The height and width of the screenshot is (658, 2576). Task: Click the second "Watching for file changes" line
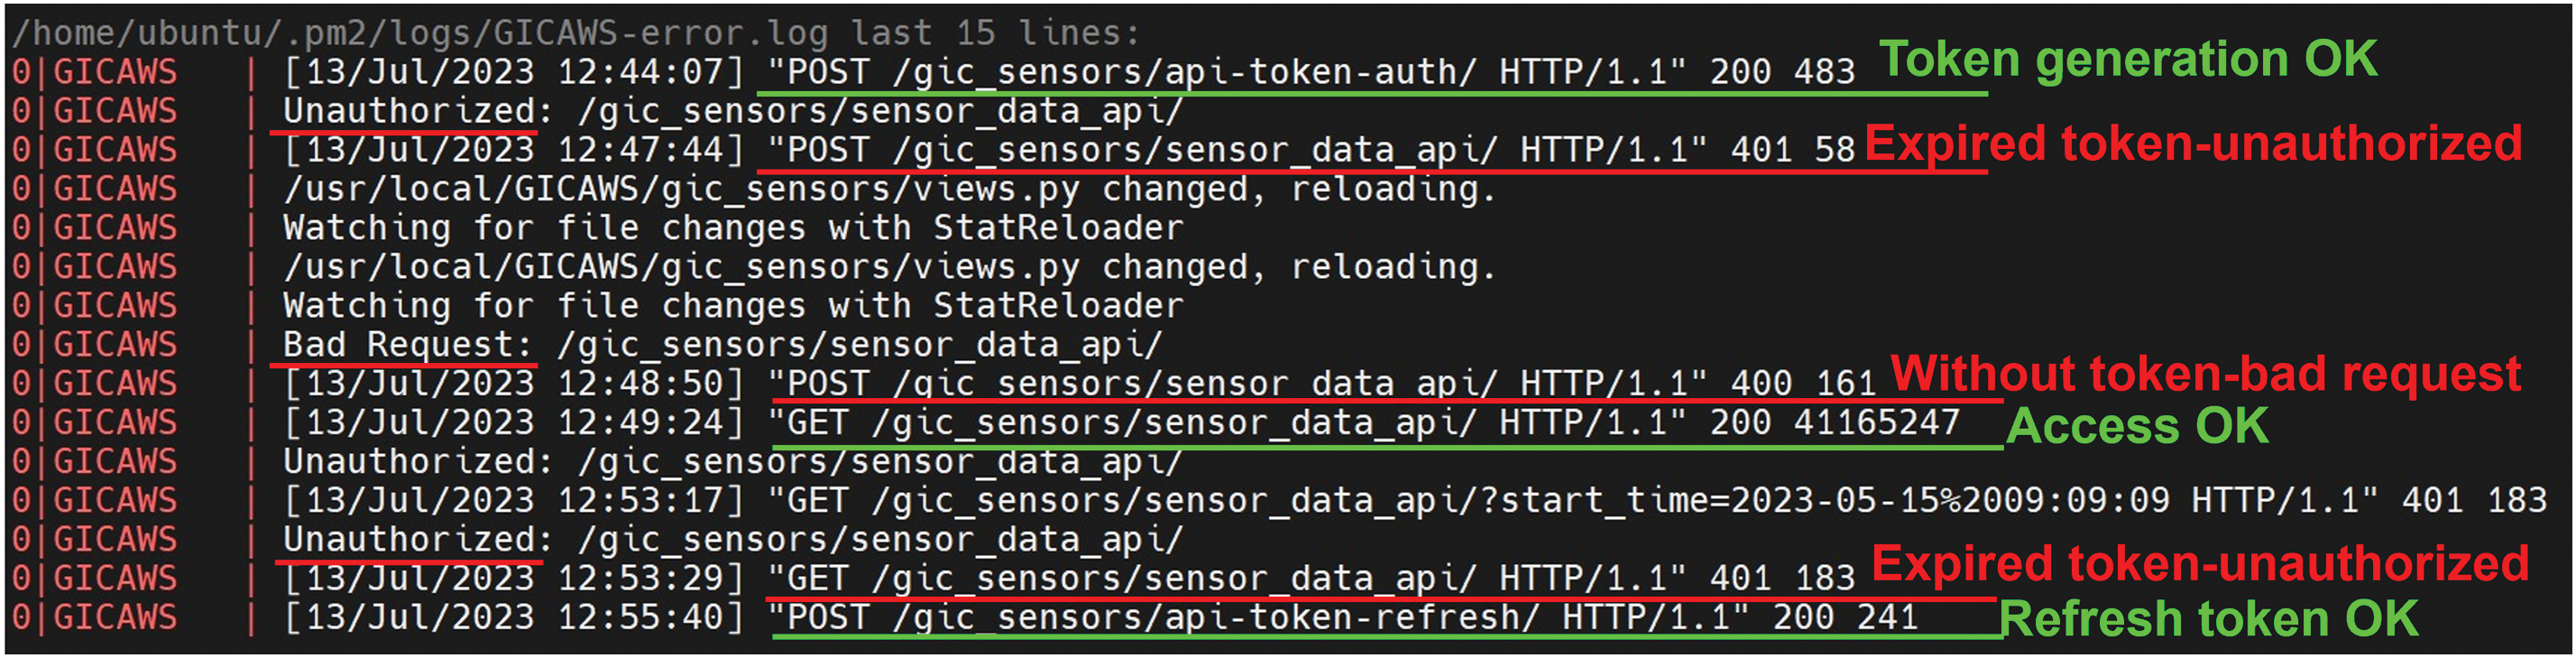coord(732,306)
